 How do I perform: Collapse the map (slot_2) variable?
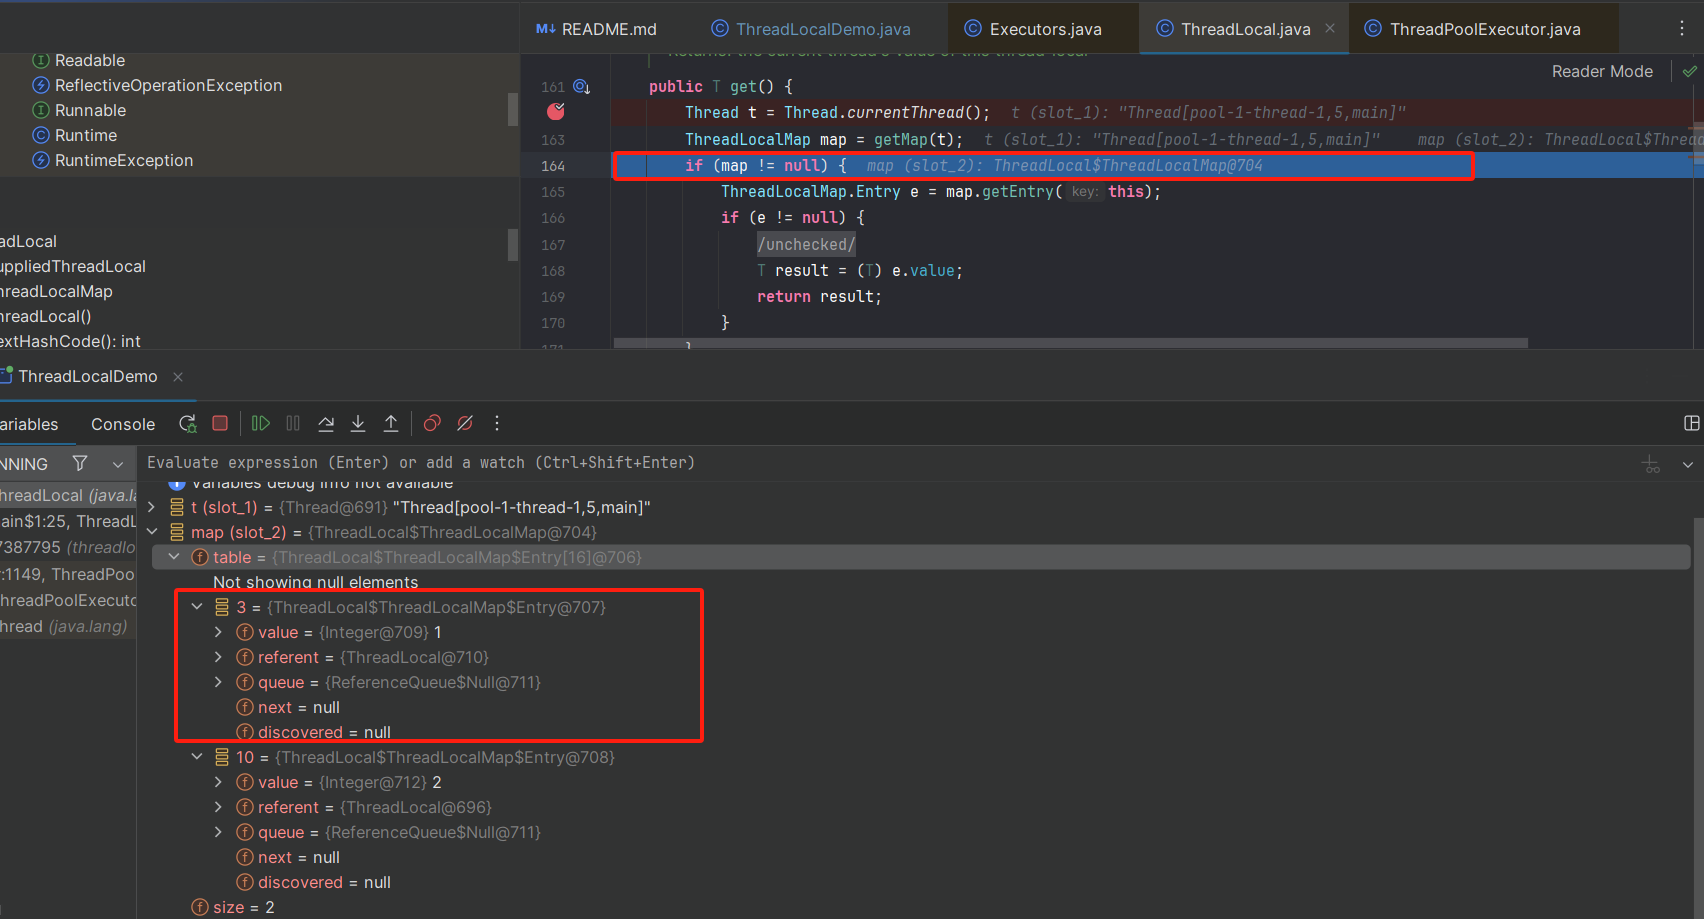click(x=152, y=533)
